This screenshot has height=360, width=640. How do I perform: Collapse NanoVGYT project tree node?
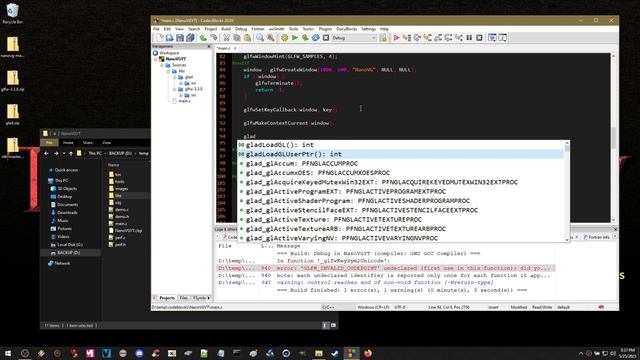156,59
